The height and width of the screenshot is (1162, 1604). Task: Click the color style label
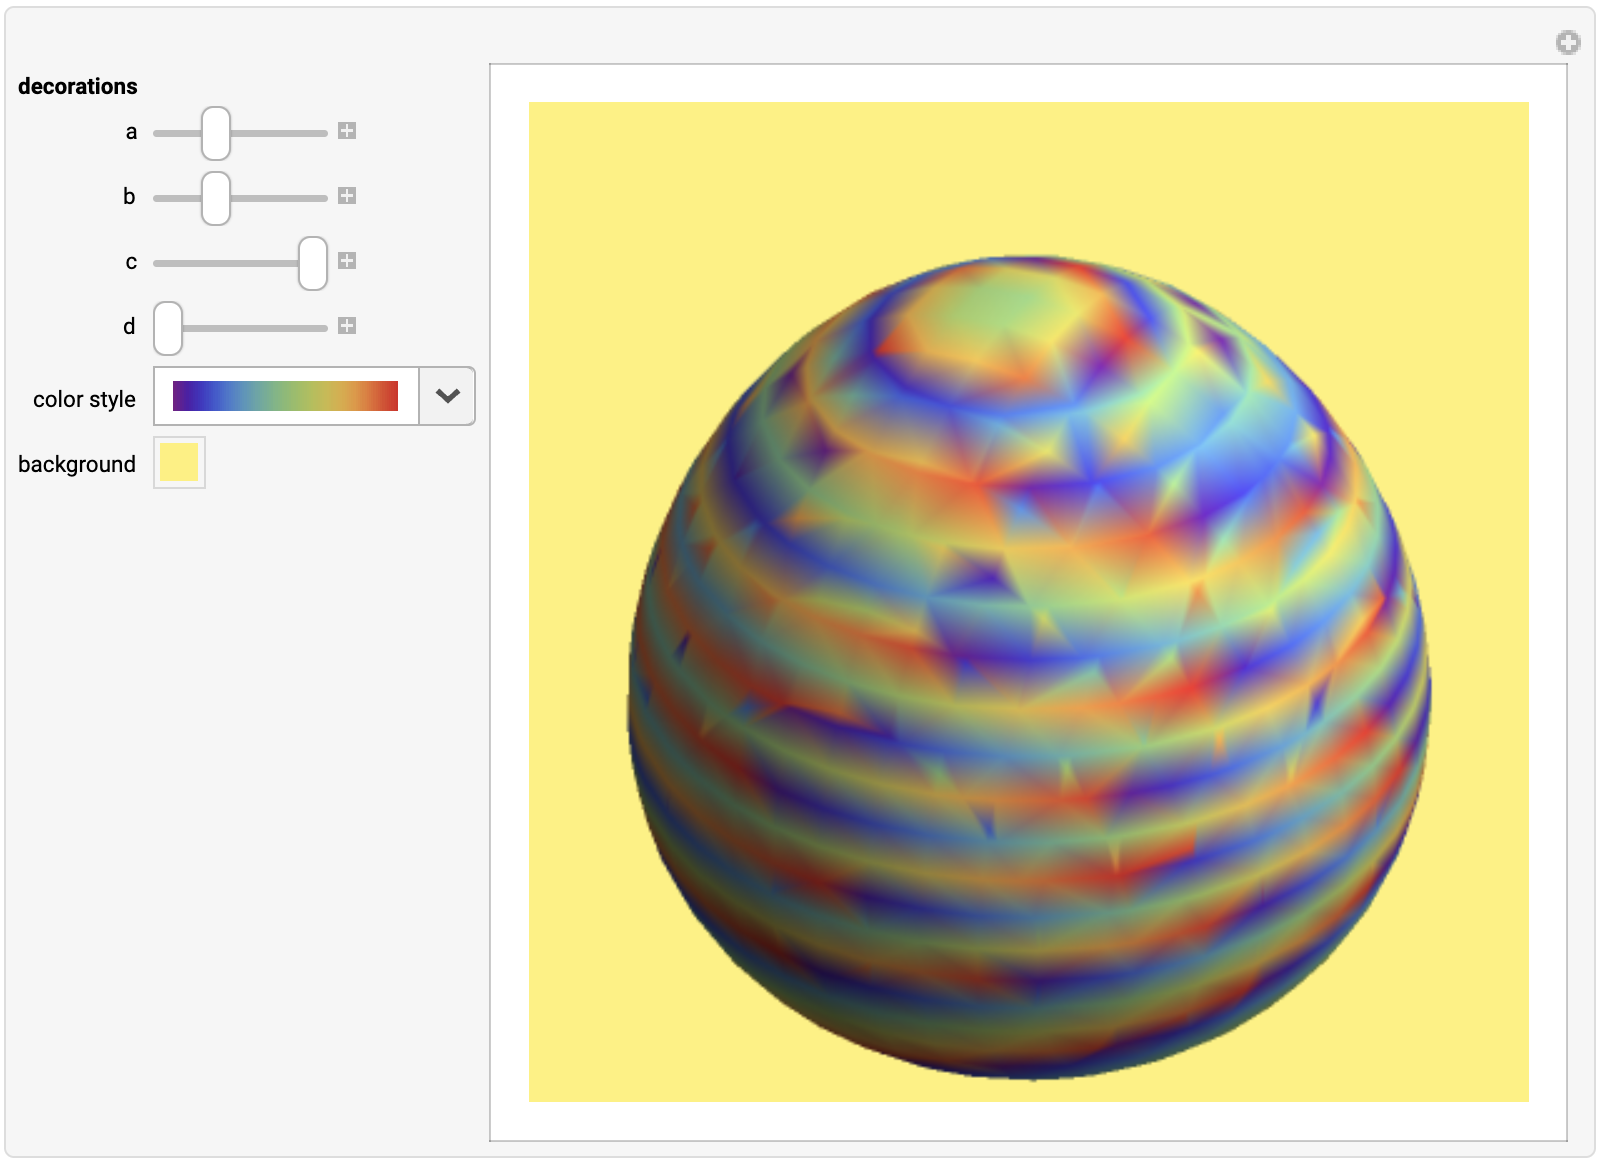tap(84, 398)
